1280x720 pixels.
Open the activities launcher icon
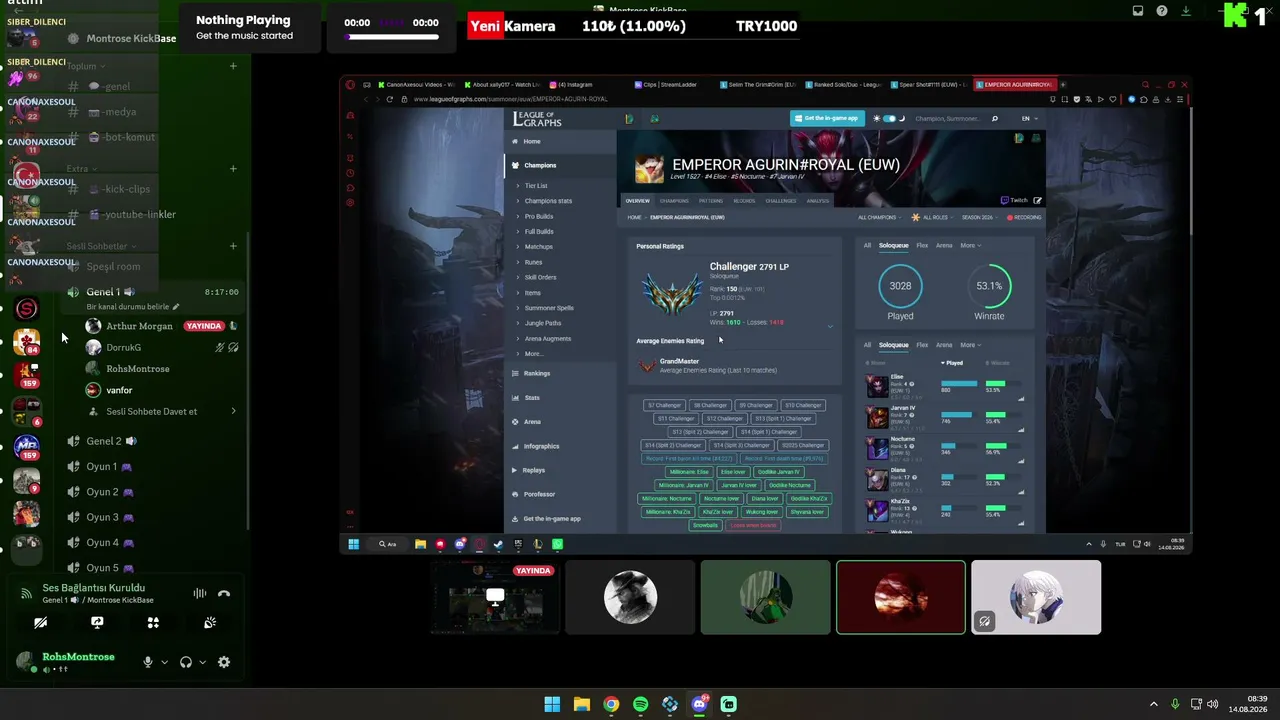(153, 622)
